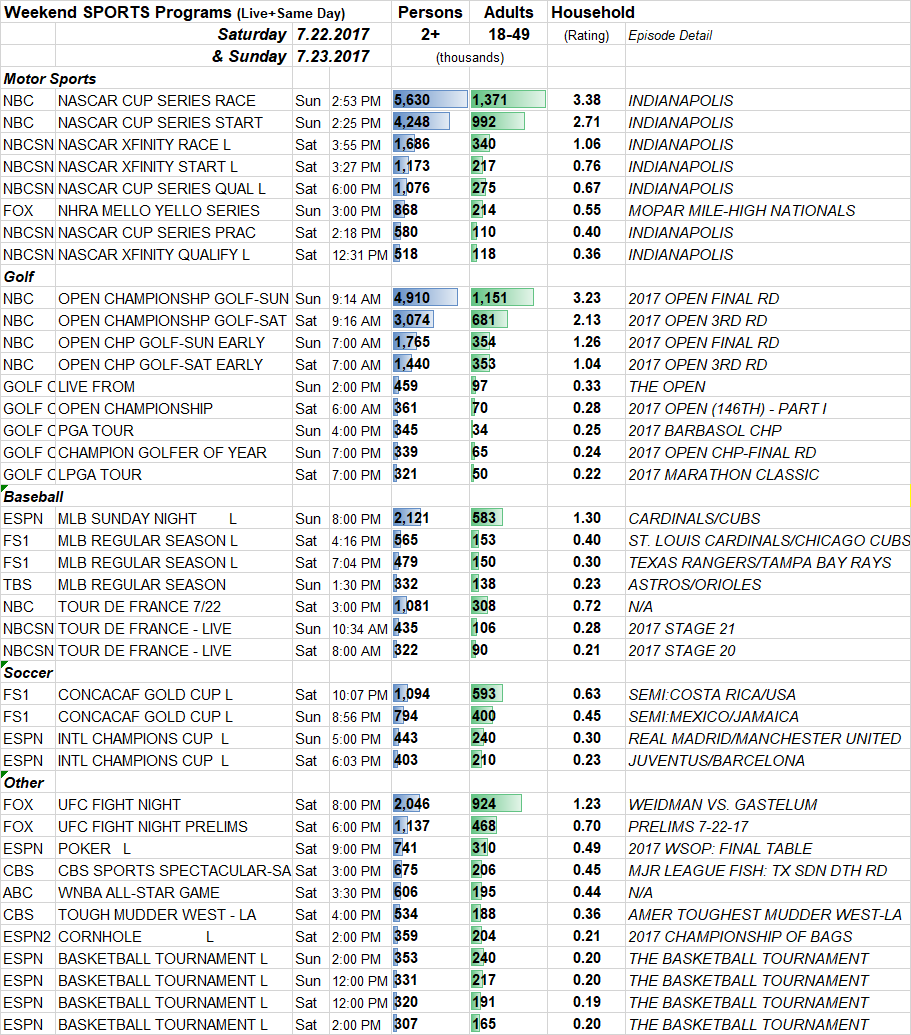Select the 'Motor Sports' section header
The image size is (911, 1035).
click(50, 79)
